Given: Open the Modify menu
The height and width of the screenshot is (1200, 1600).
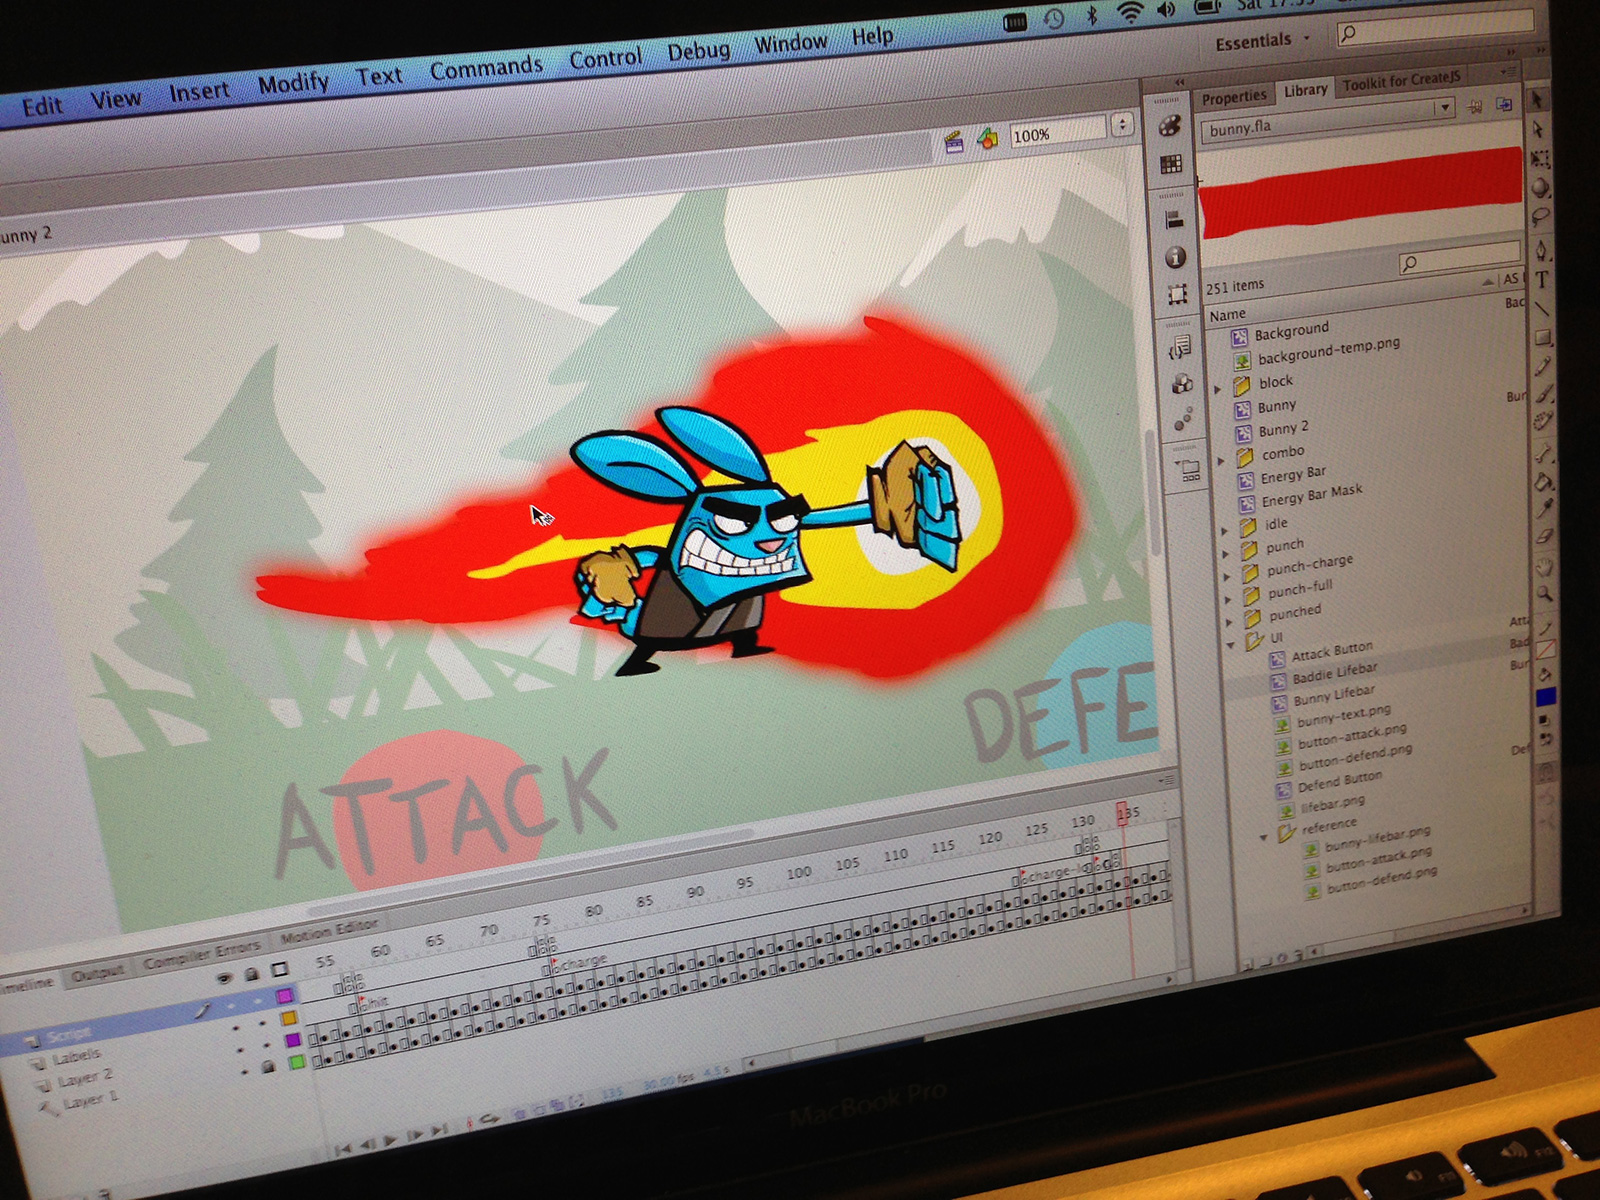Looking at the screenshot, I should click(x=293, y=84).
